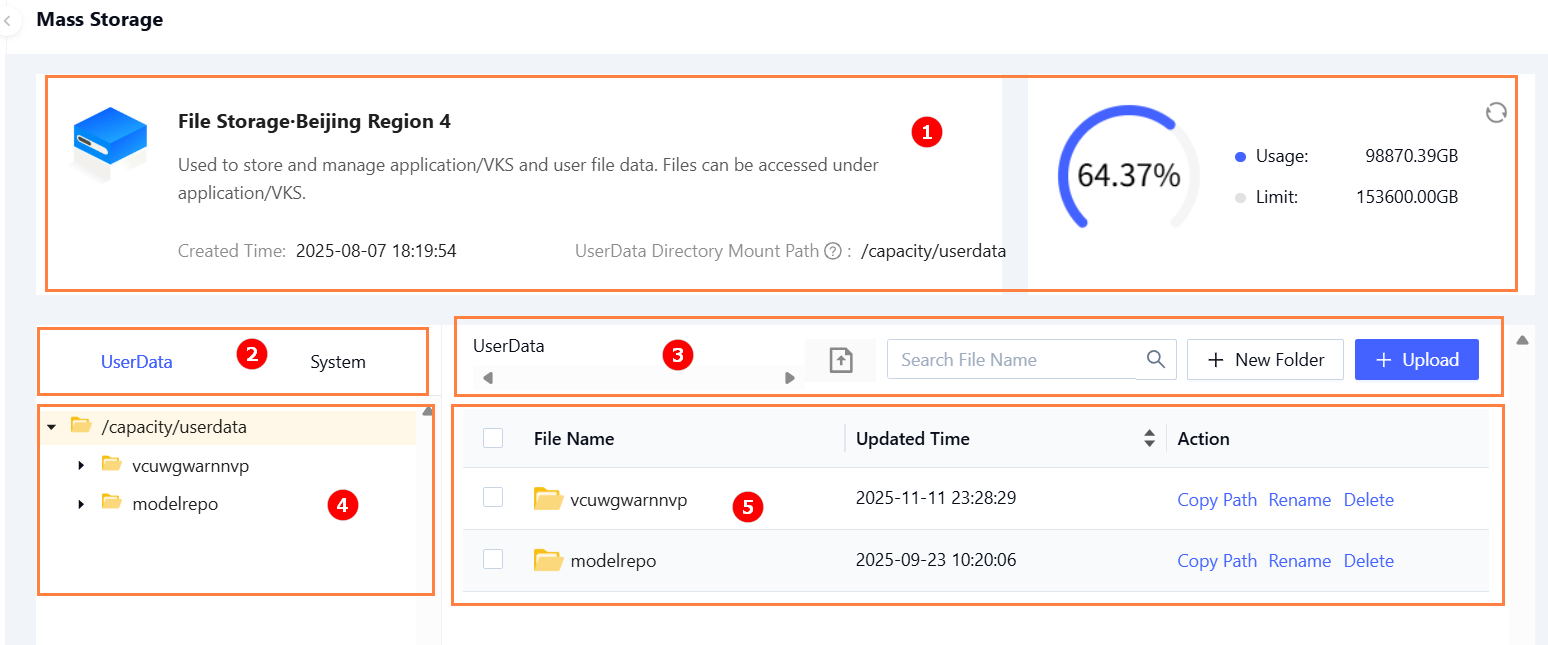Click the Search File Name field
This screenshot has width=1548, height=645.
coord(1010,360)
